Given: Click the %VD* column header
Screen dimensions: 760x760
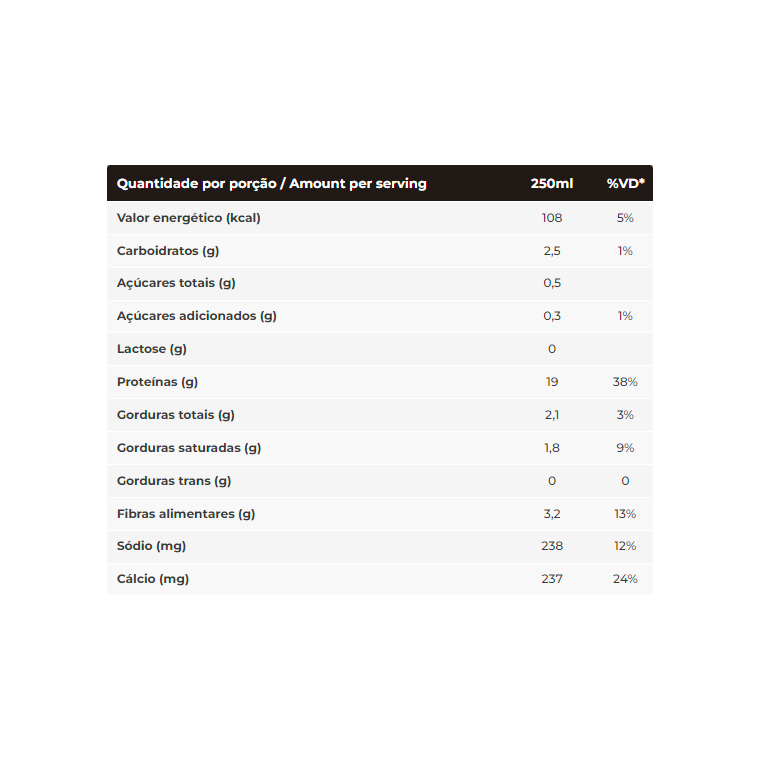Looking at the screenshot, I should 625,183.
